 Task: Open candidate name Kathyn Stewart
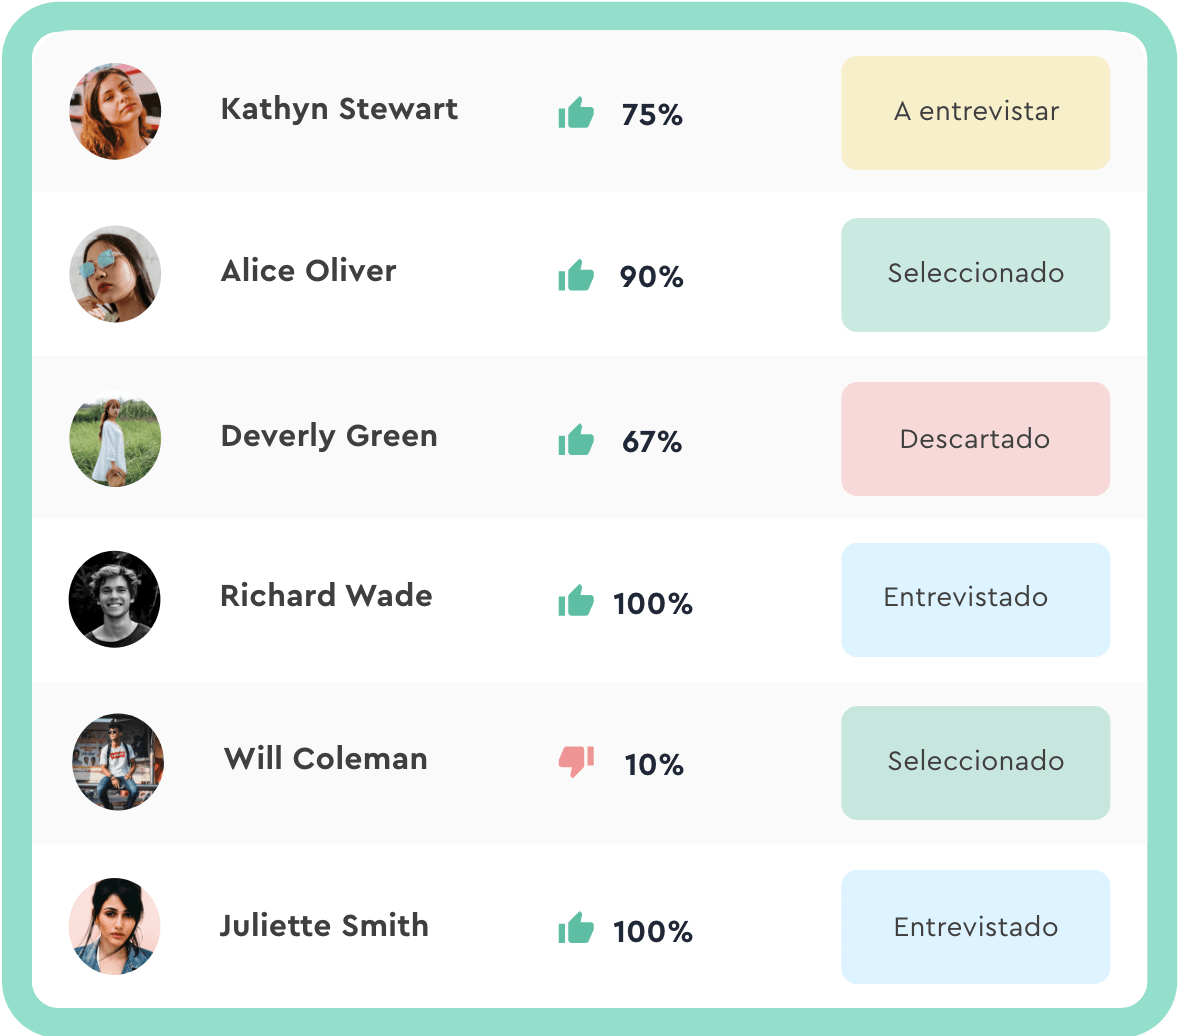pos(339,110)
